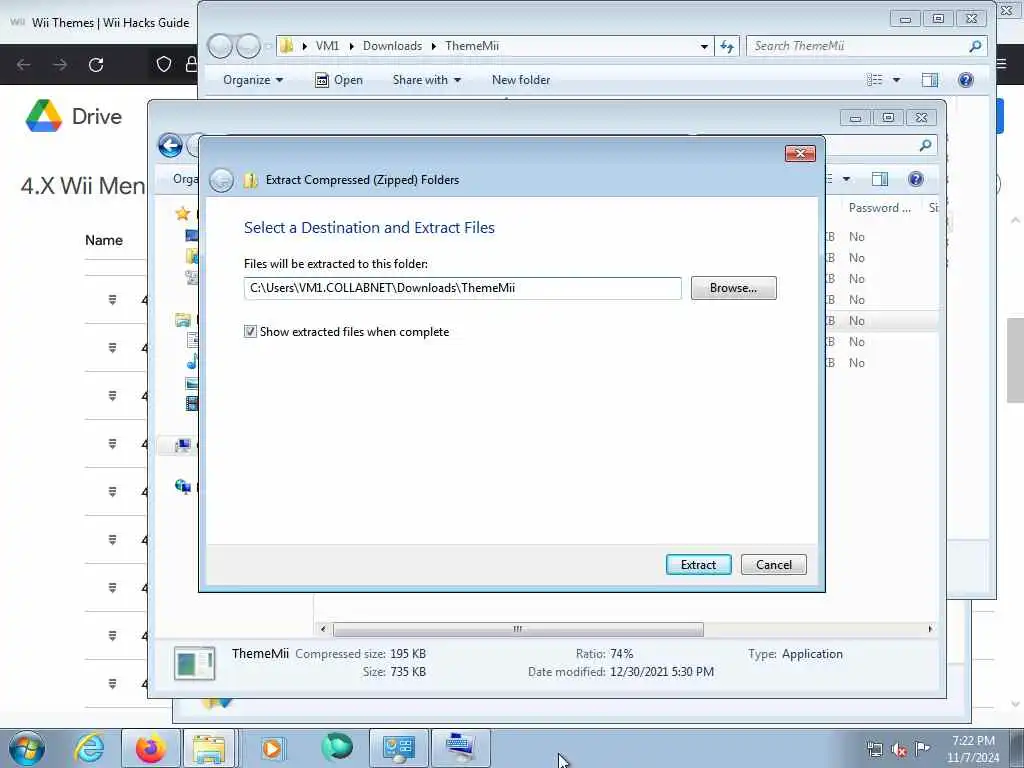
Task: Click the Libraries icon in navigation pane
Action: pos(183,320)
